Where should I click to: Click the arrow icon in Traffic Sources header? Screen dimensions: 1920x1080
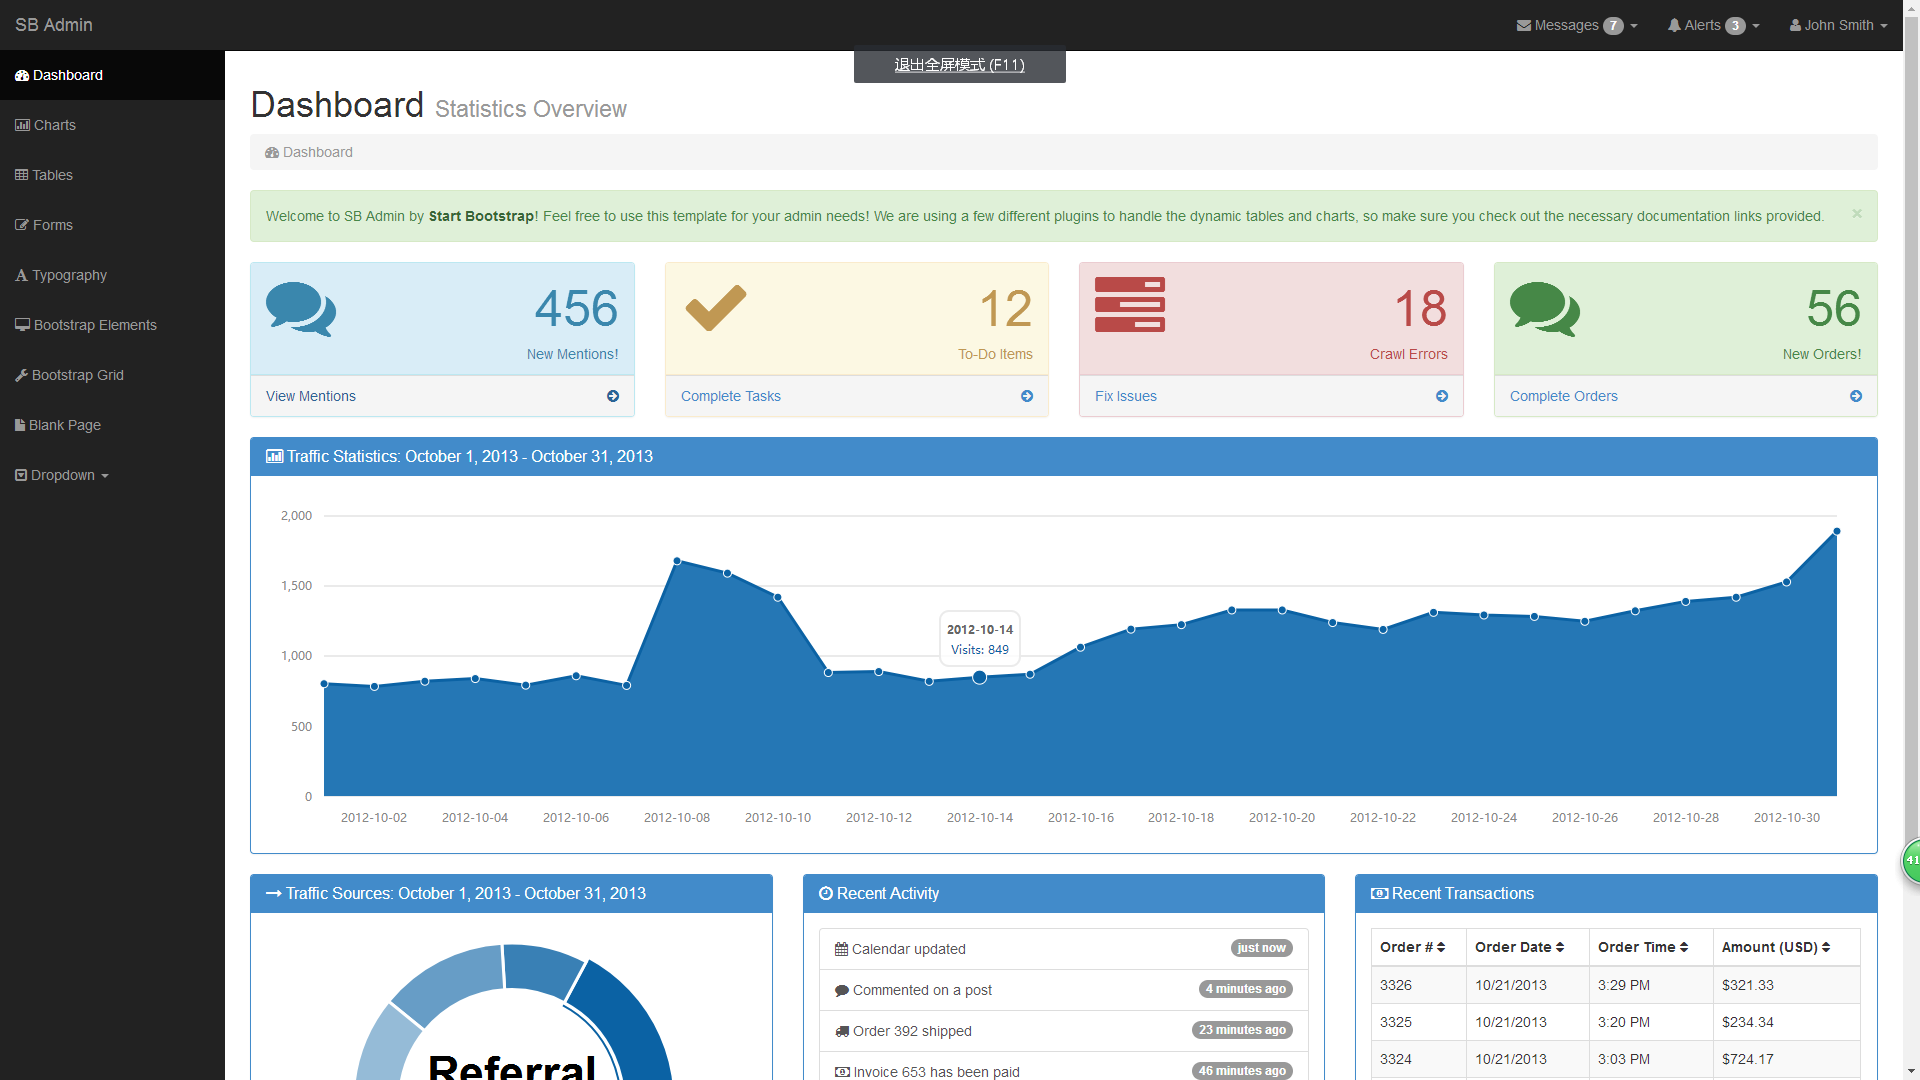274,893
